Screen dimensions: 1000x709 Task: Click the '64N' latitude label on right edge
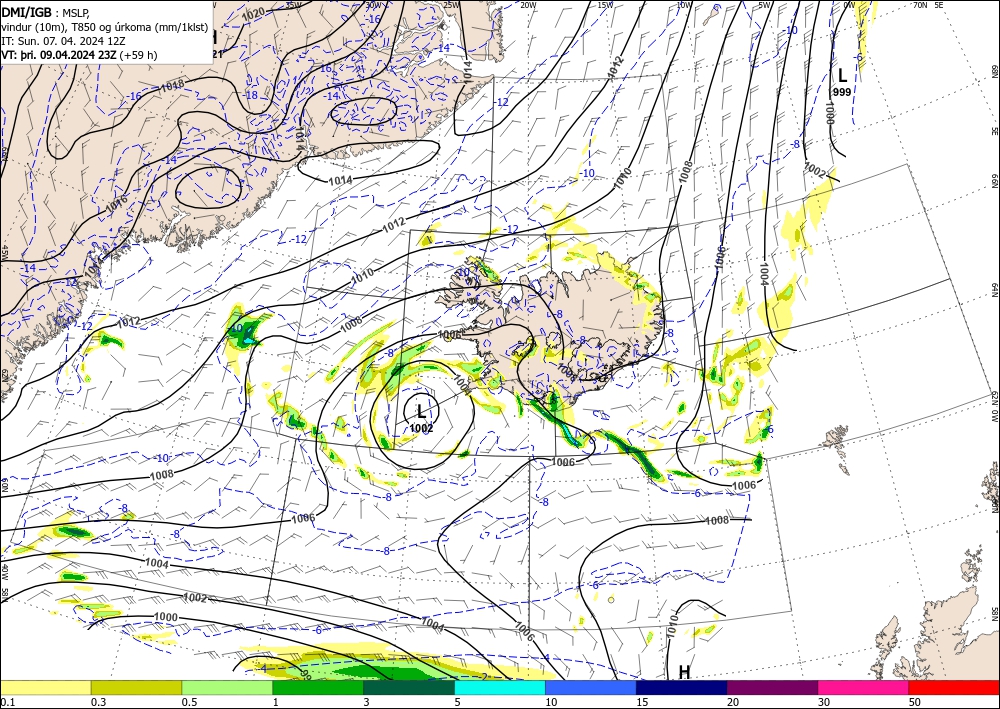994,290
